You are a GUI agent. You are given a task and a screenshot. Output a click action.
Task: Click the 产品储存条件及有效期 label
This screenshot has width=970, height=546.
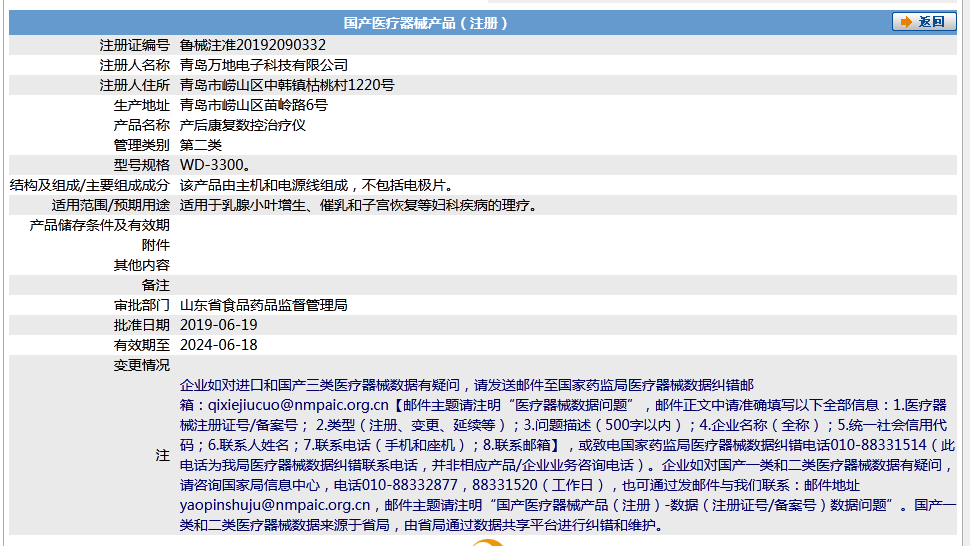(99, 225)
